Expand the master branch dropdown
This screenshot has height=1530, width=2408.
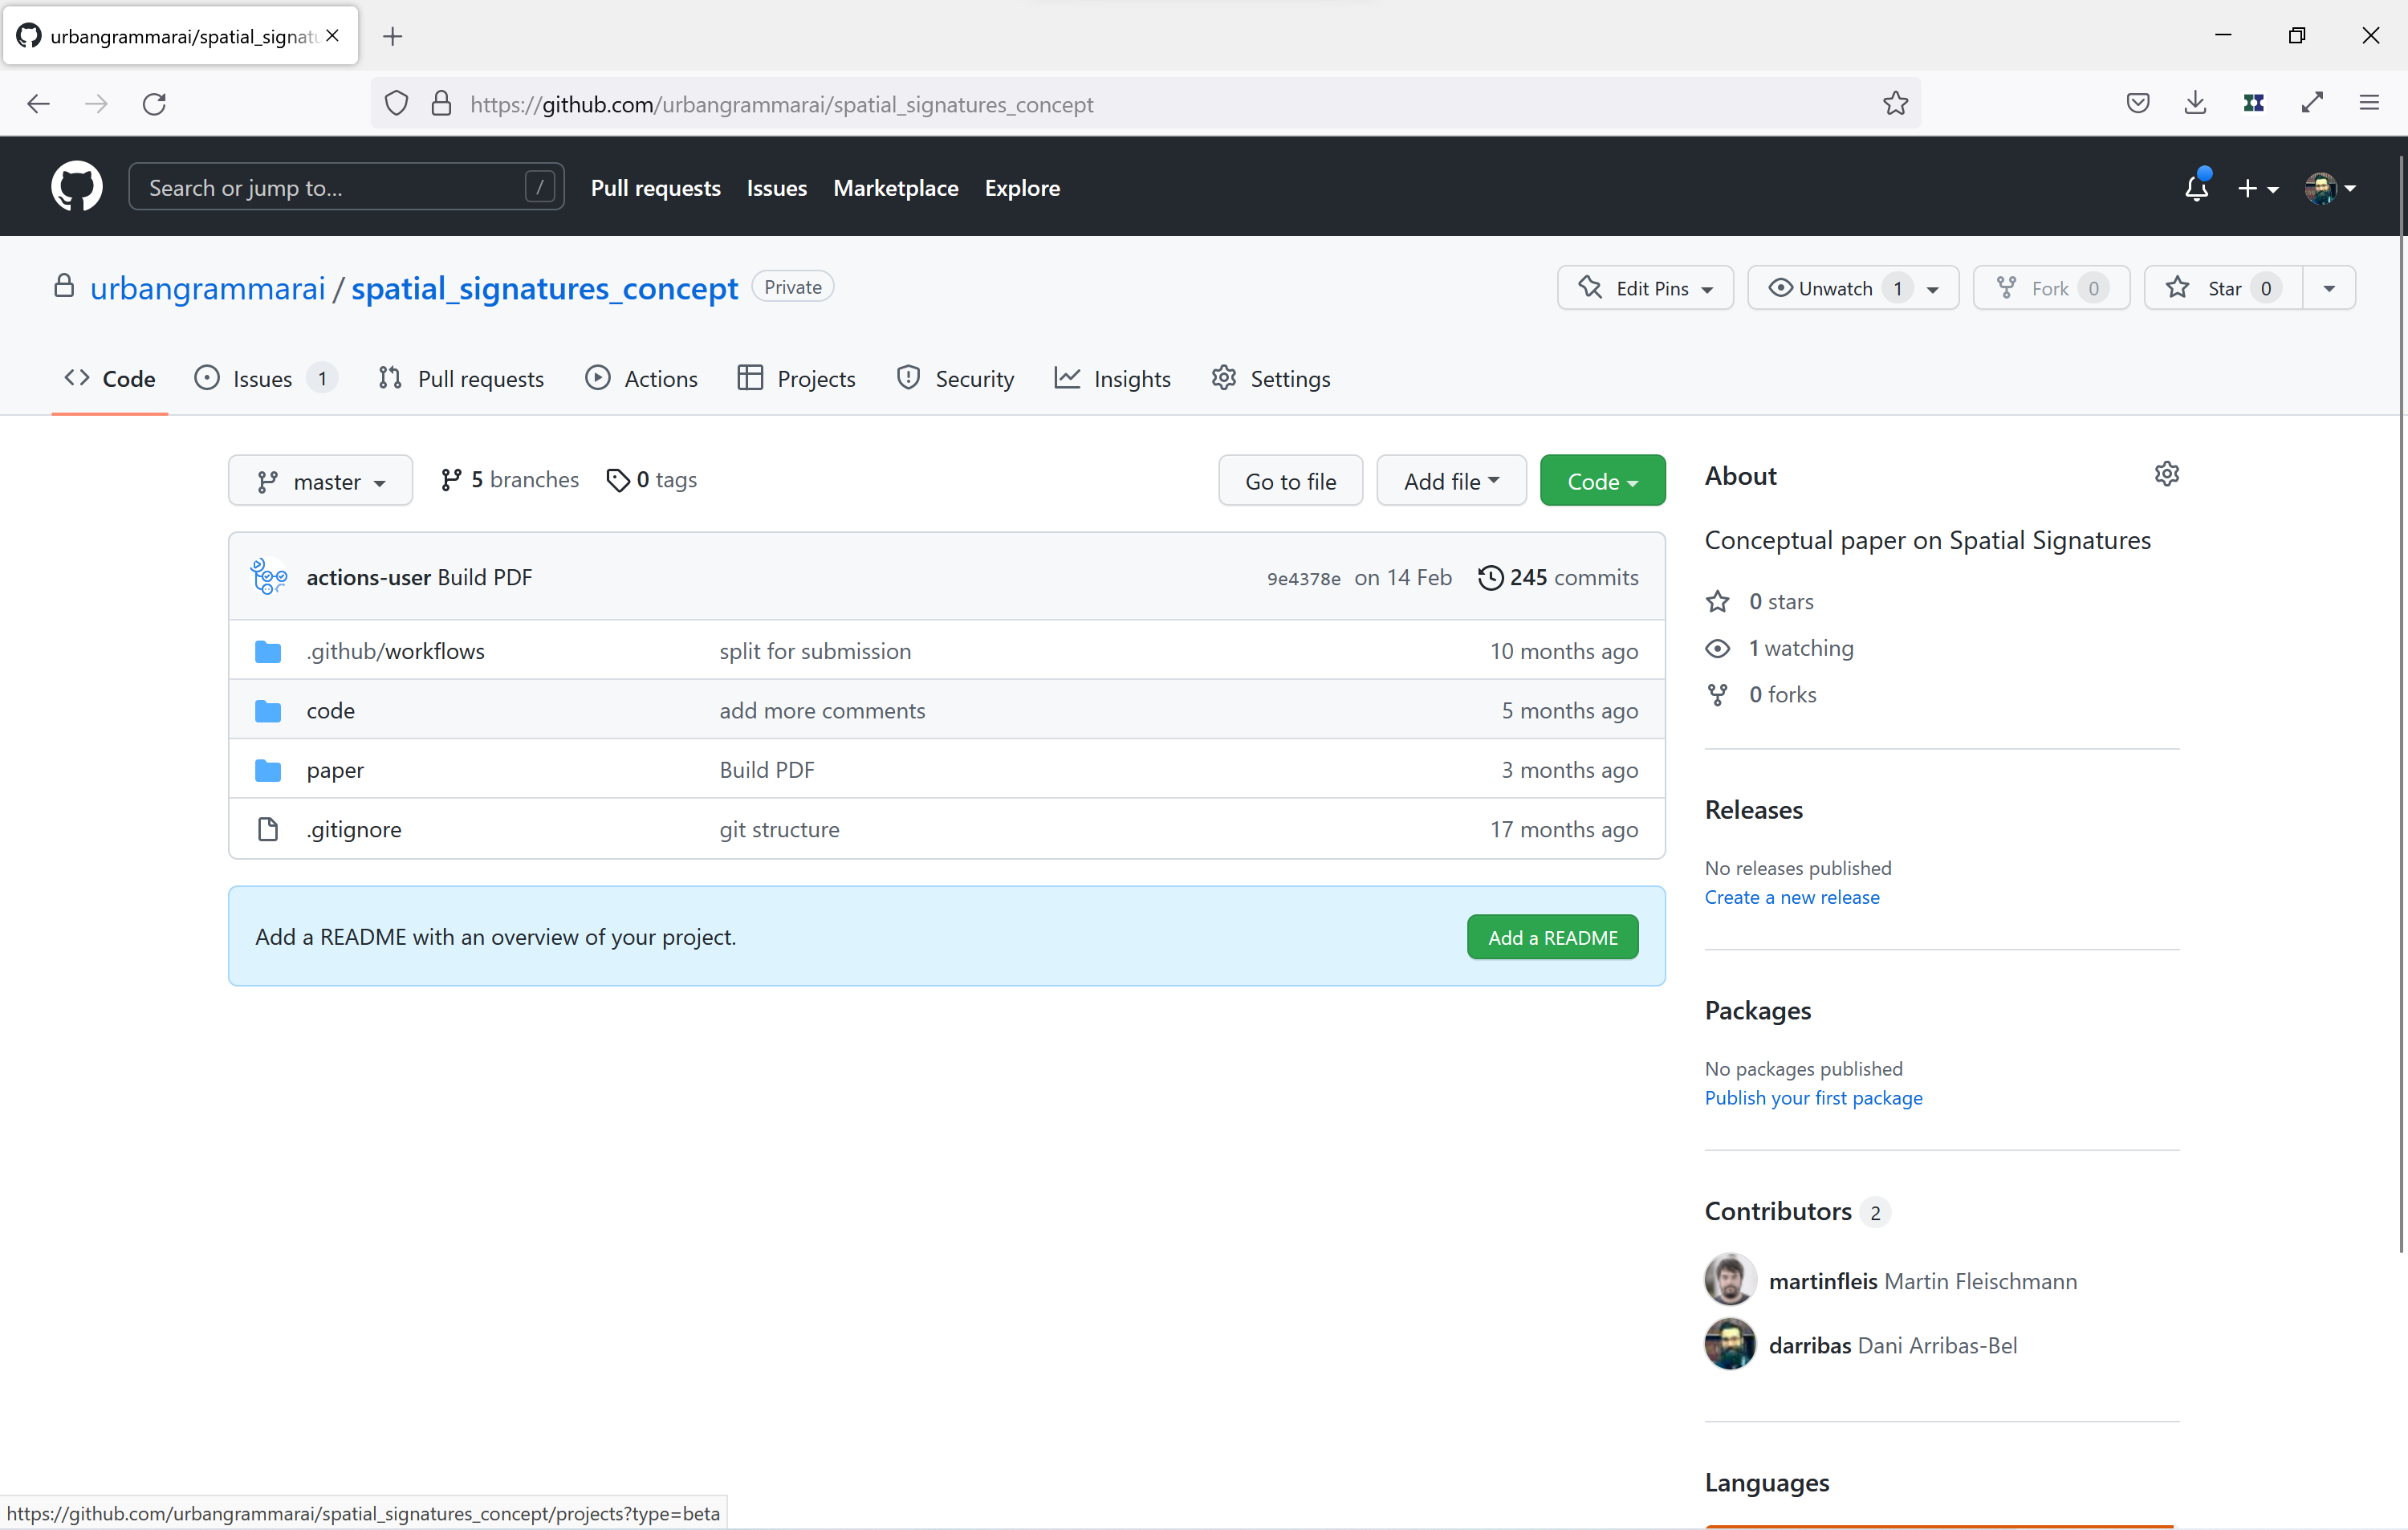click(x=320, y=481)
